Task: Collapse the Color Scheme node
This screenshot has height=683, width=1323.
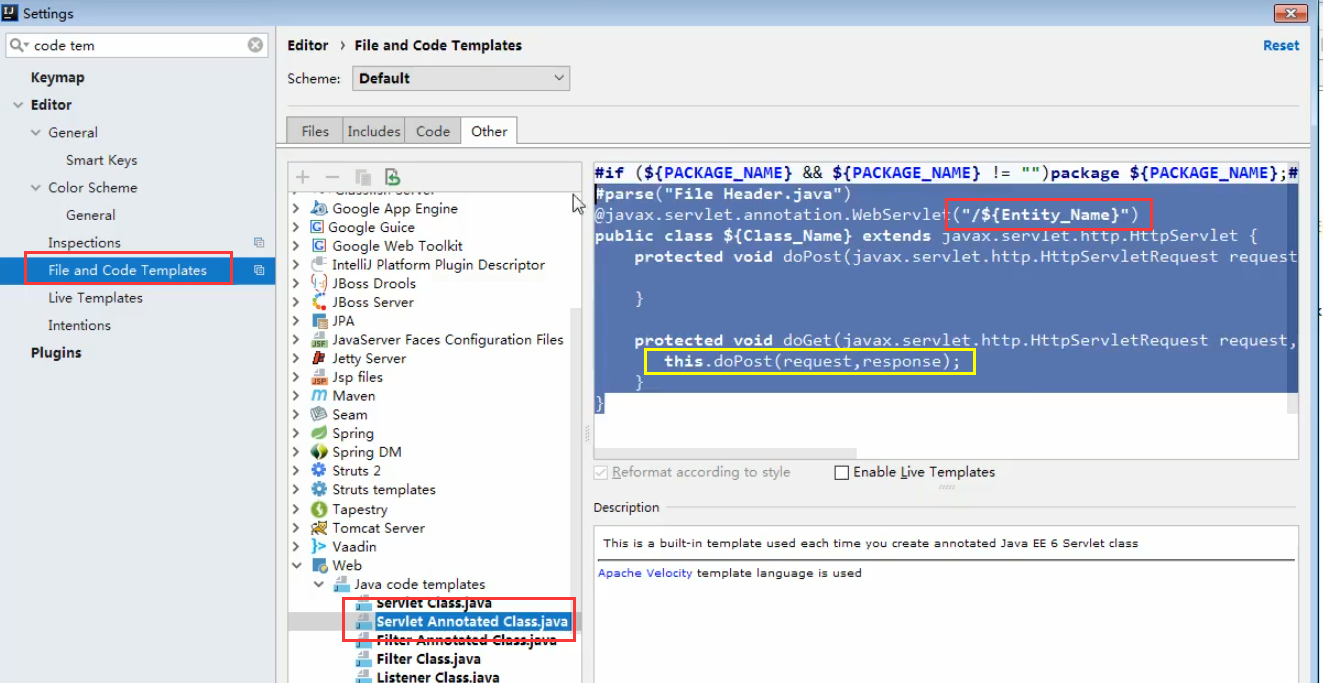Action: coord(37,188)
